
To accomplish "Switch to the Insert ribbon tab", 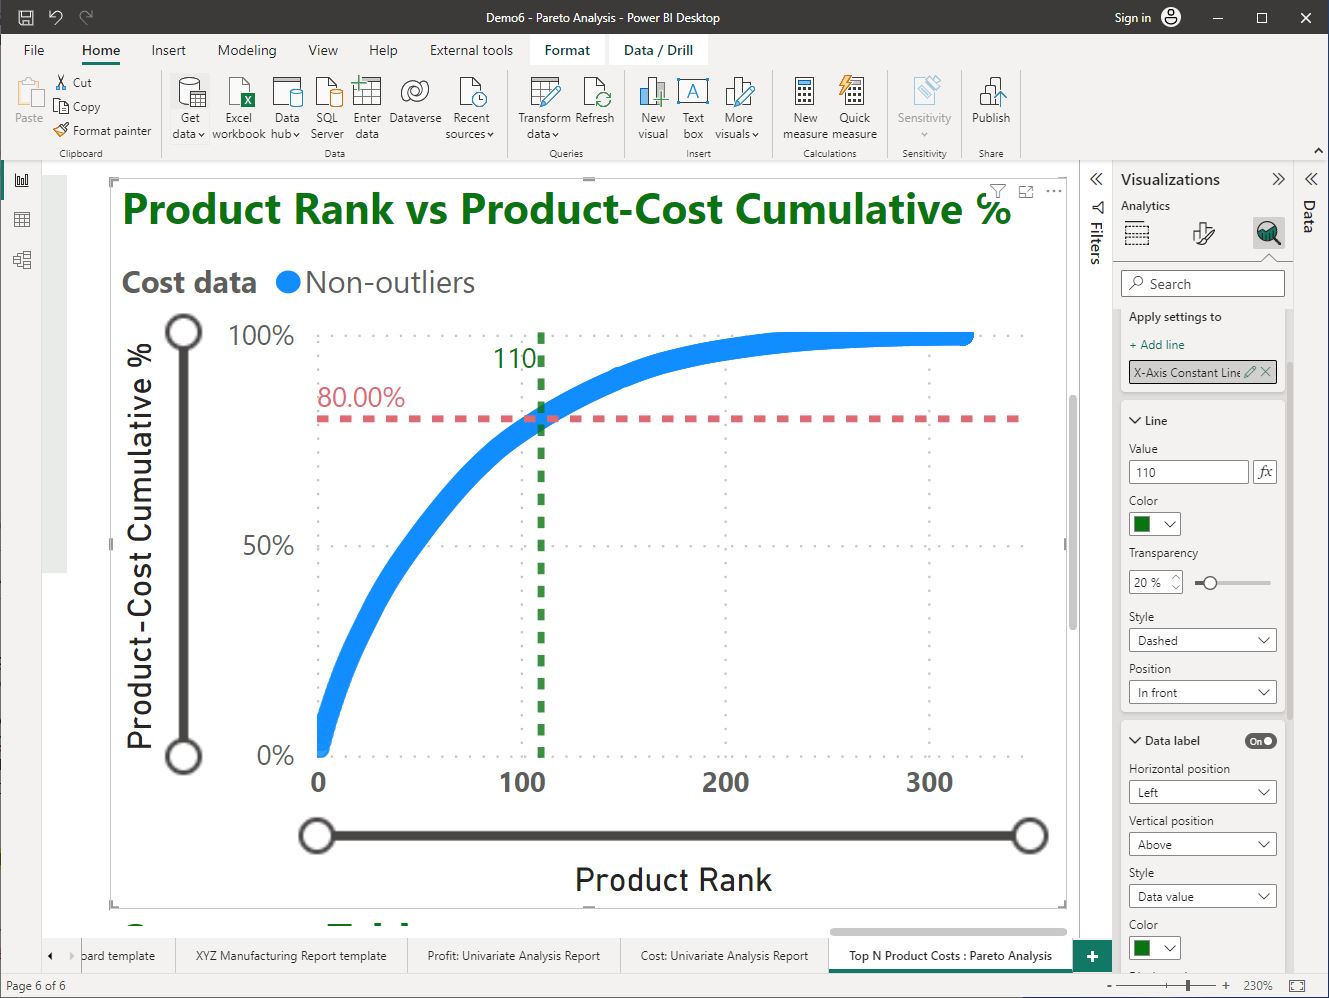I will [x=168, y=50].
